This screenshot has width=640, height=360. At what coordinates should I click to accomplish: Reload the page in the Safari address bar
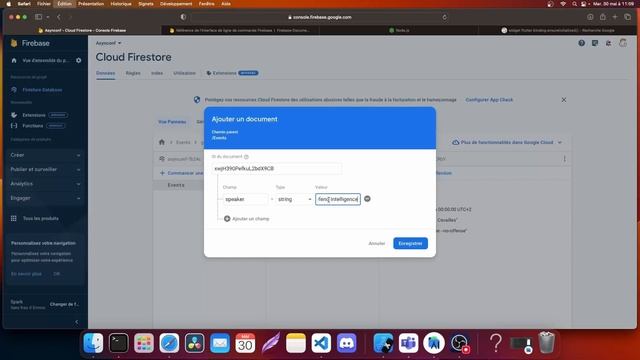pos(444,17)
